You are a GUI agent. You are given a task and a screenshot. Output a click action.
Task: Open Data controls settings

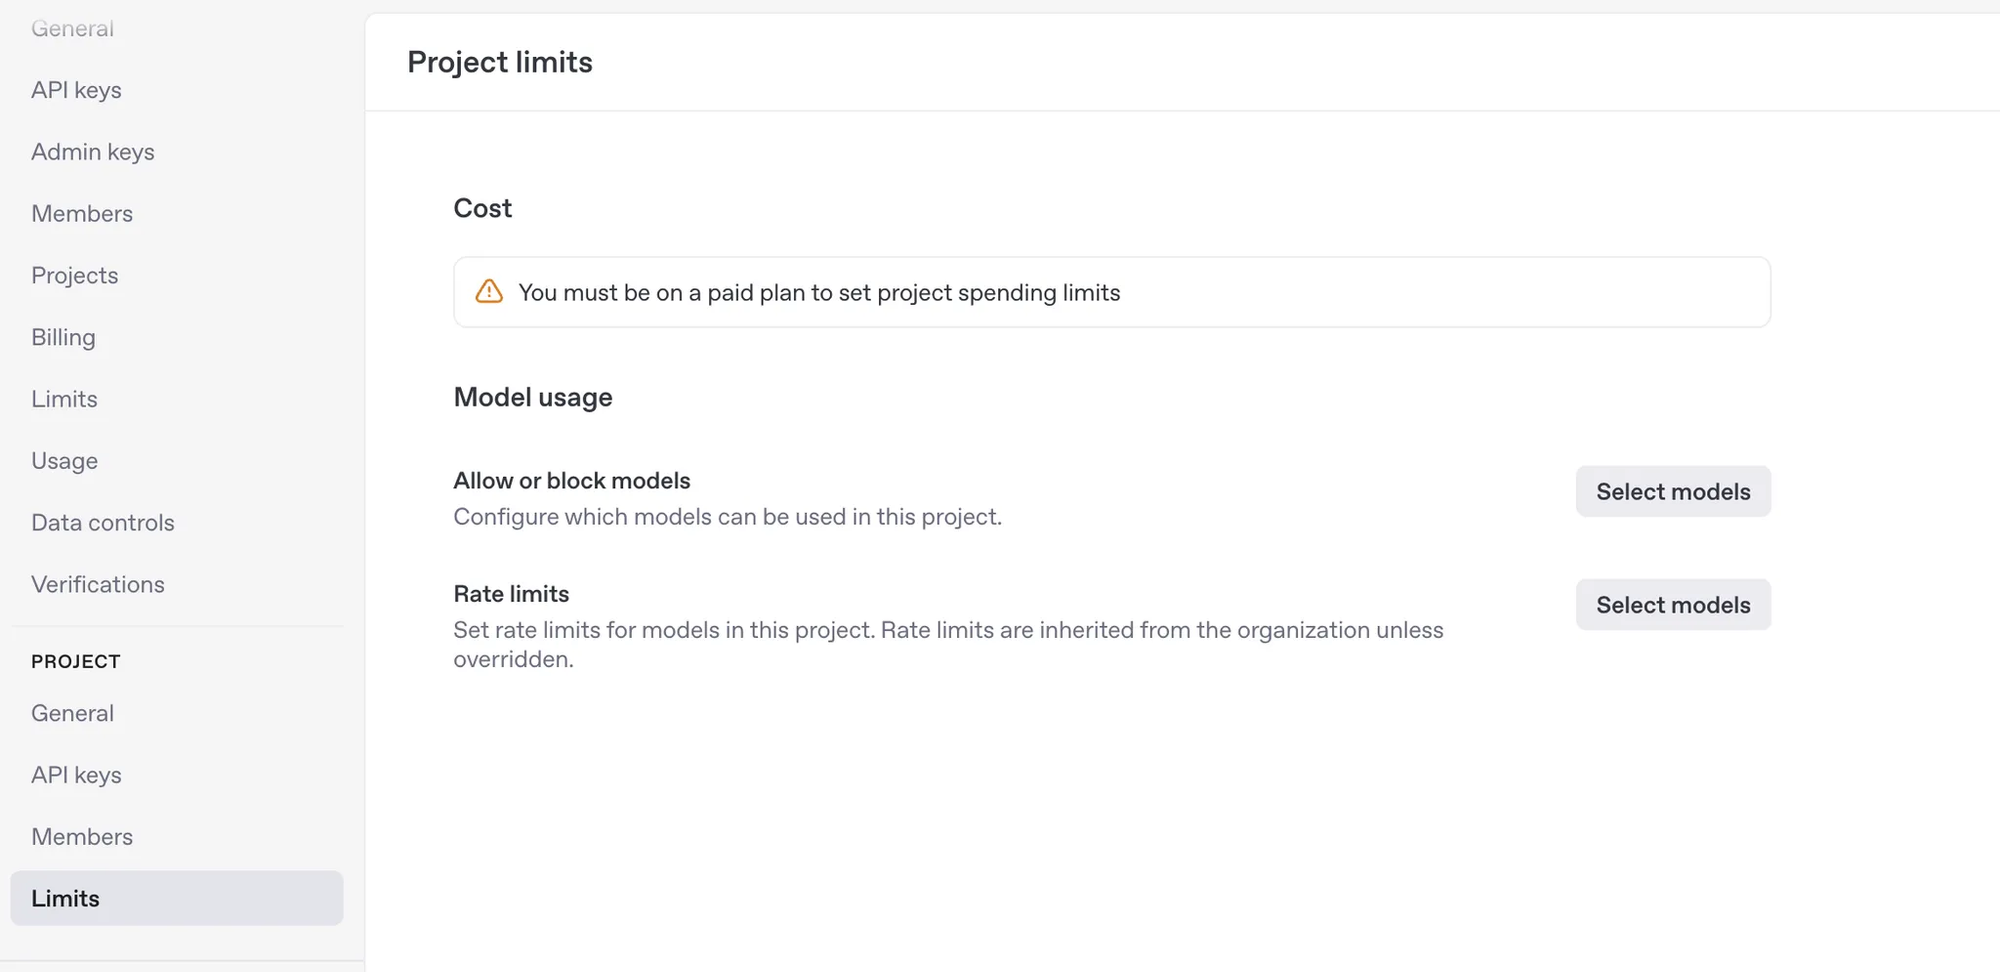click(x=102, y=523)
